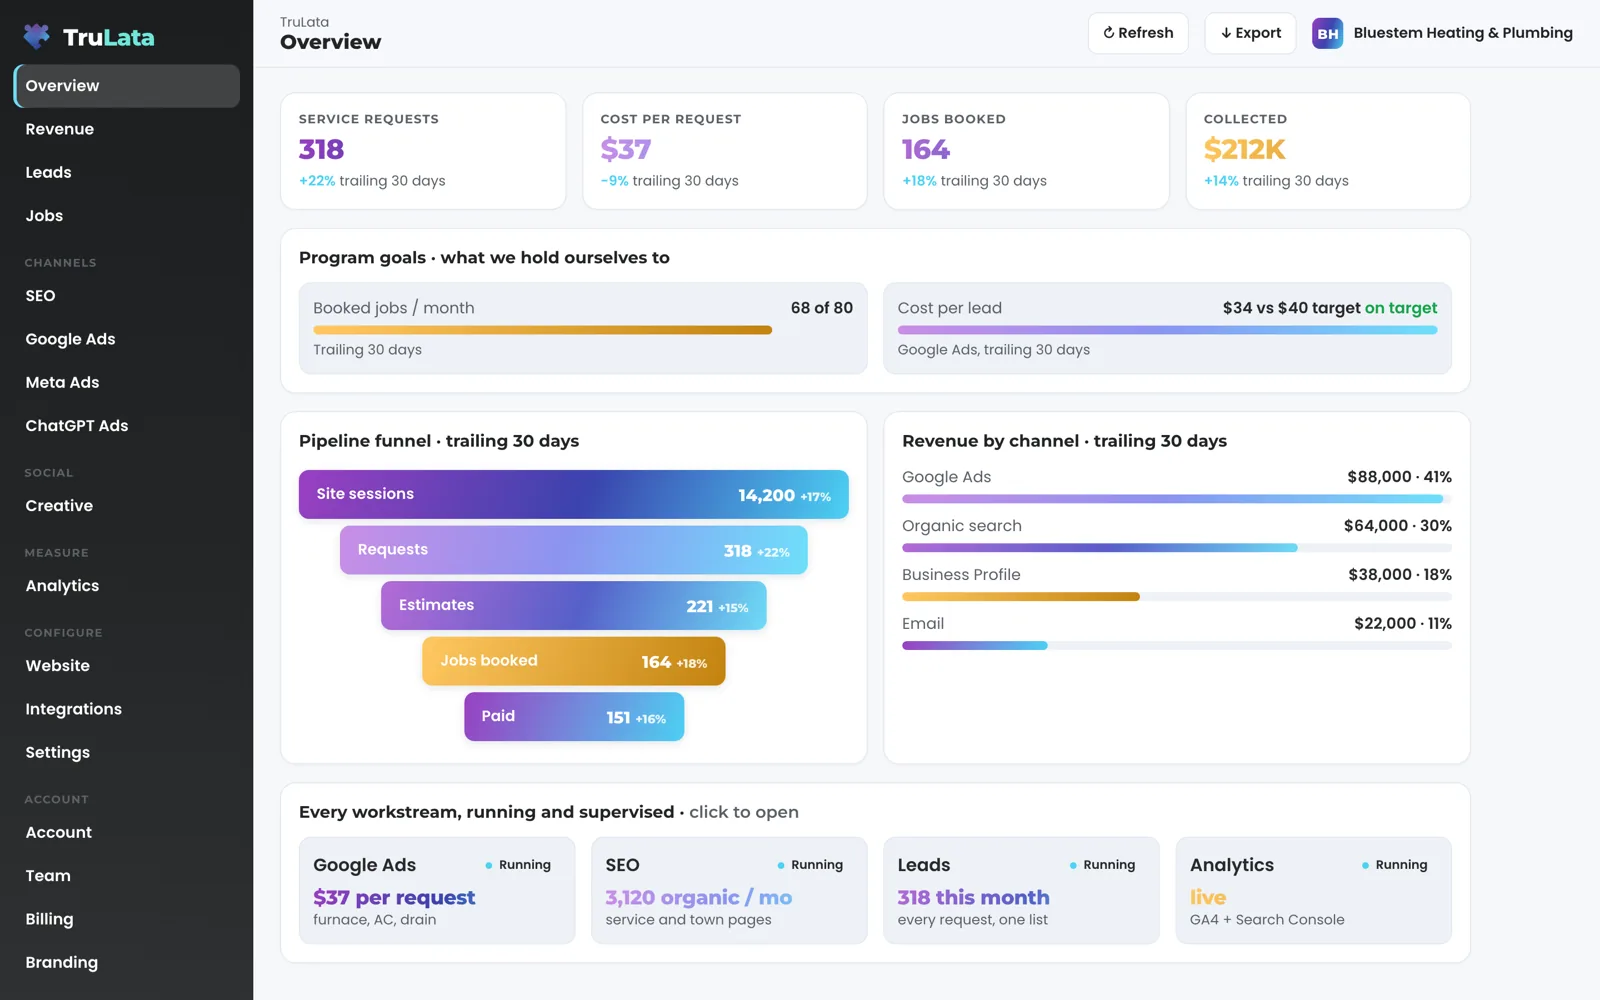Refresh the overview data
The height and width of the screenshot is (1000, 1600).
click(1138, 33)
